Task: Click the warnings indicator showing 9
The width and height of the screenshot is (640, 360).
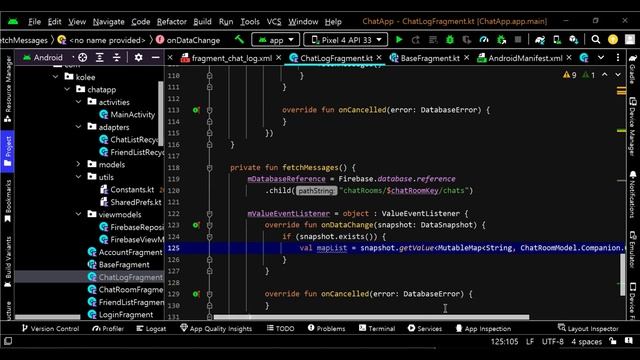Action: [x=569, y=75]
